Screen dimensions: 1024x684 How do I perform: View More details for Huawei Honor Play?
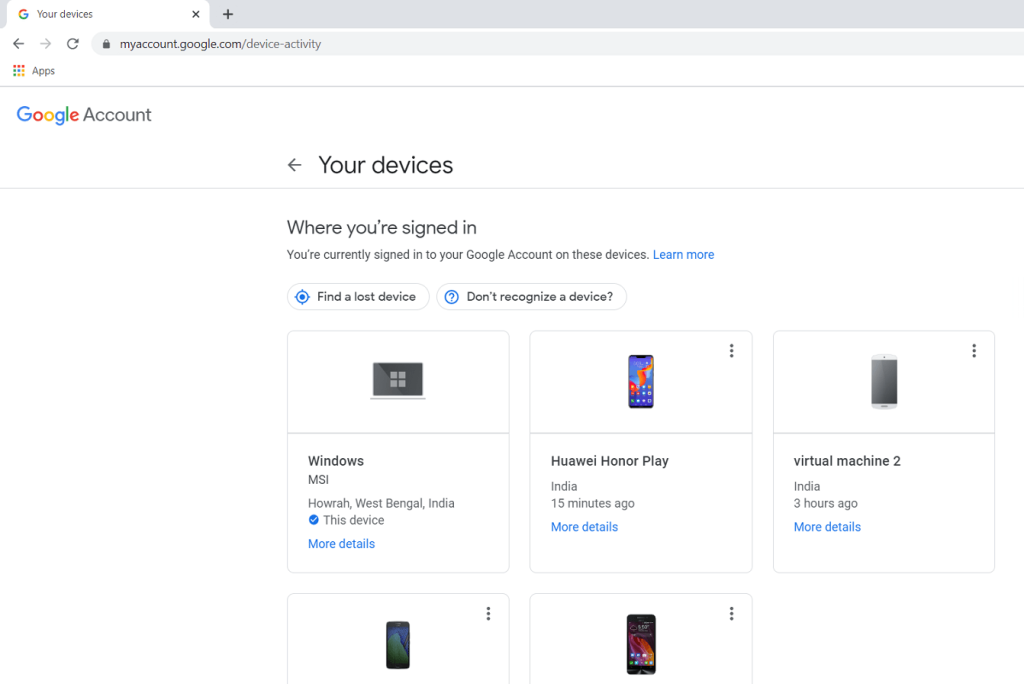tap(584, 527)
